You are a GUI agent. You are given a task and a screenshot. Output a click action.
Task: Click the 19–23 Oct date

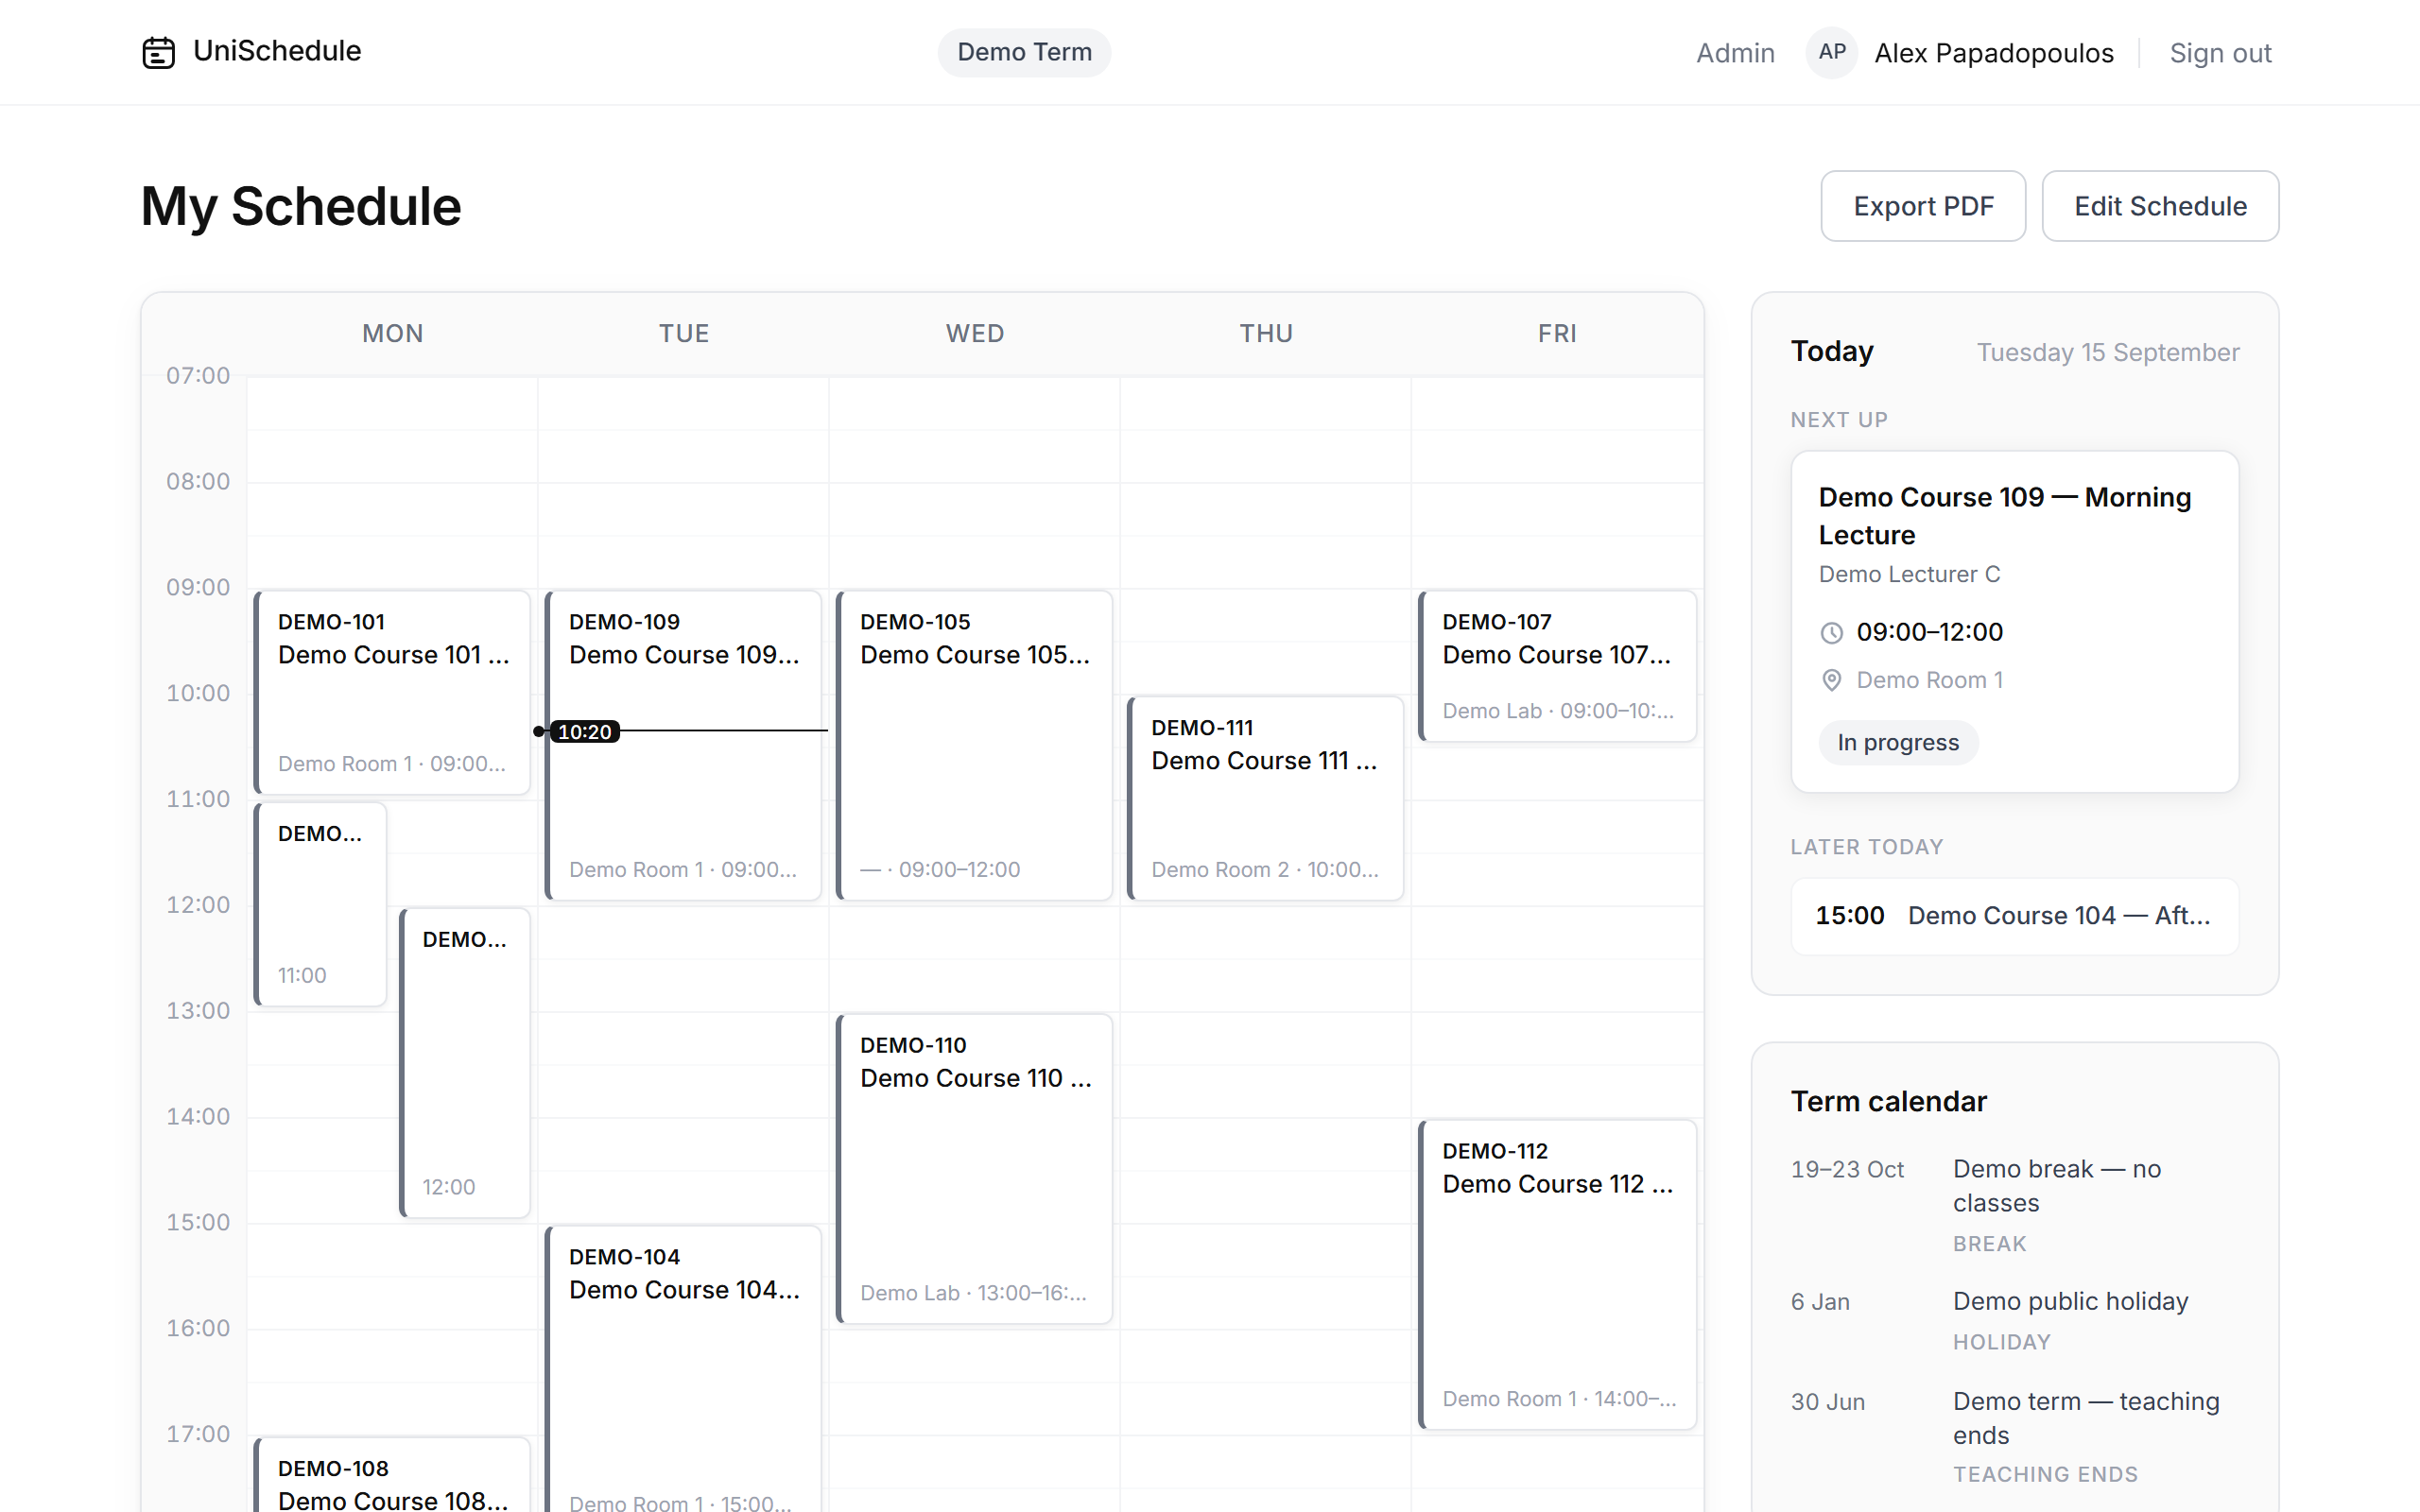(1847, 1170)
